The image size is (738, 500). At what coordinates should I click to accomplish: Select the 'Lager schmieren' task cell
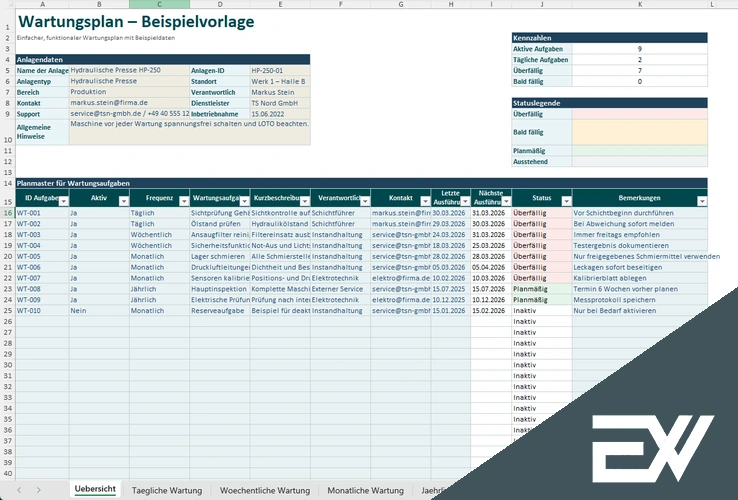tap(220, 257)
